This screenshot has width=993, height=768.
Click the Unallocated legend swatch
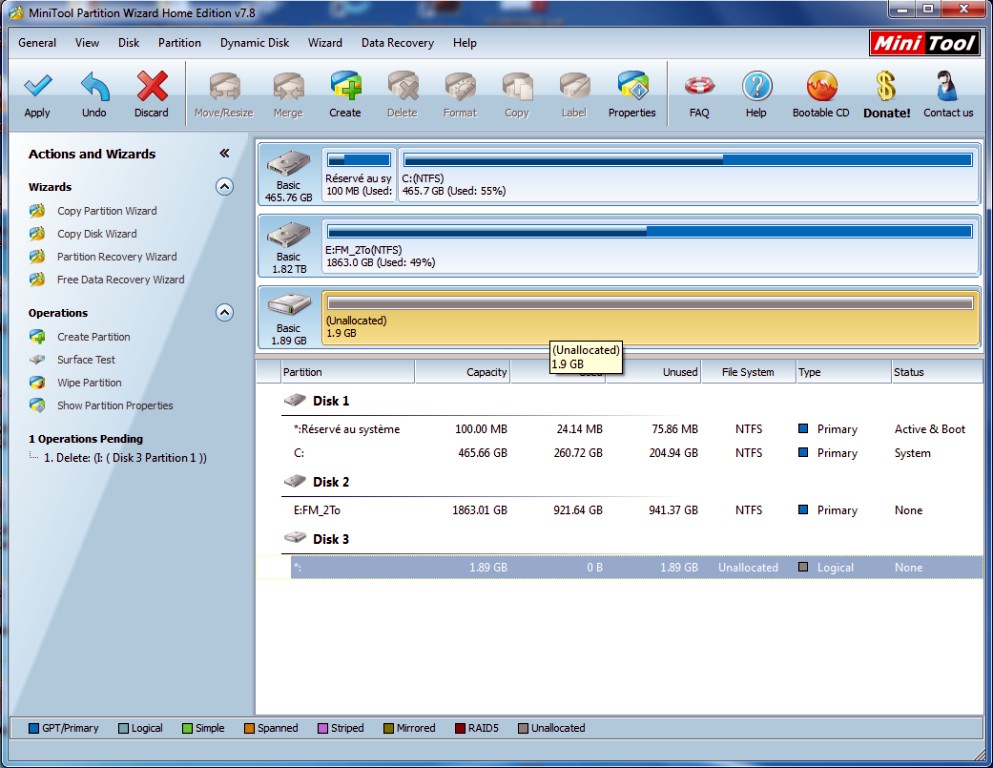coord(523,728)
